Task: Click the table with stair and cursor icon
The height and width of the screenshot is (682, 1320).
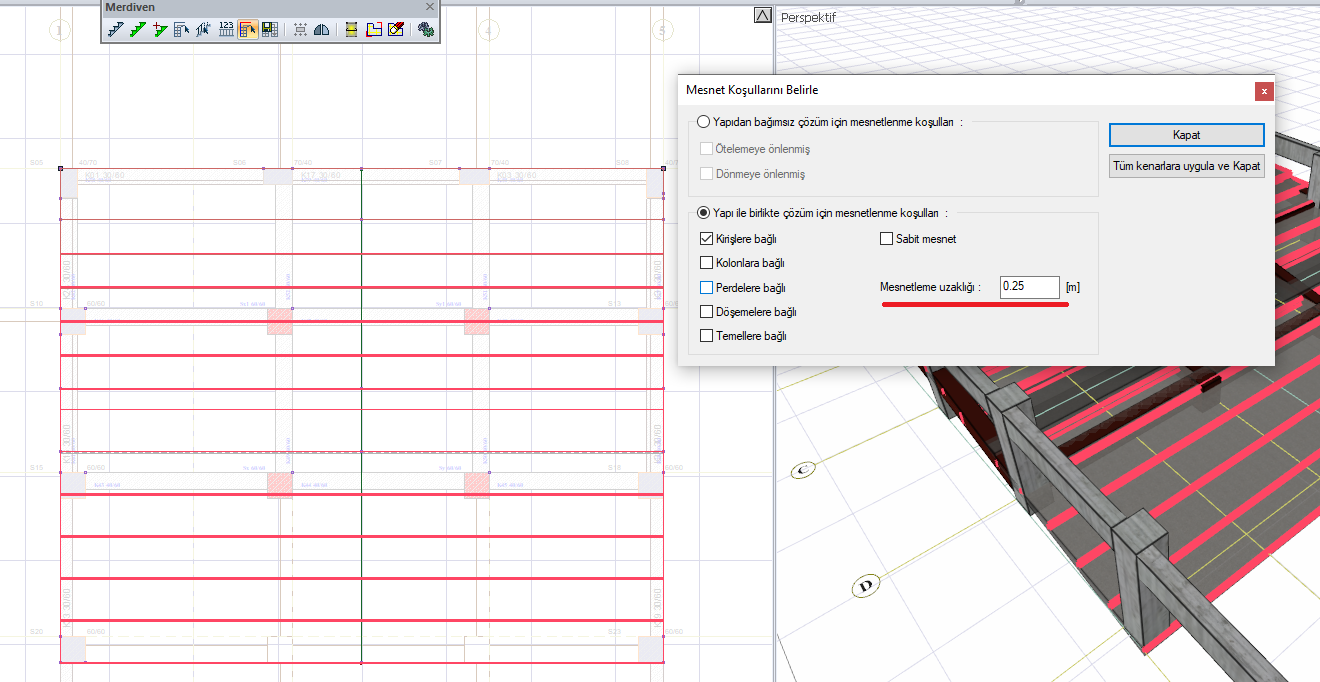Action: pos(181,30)
